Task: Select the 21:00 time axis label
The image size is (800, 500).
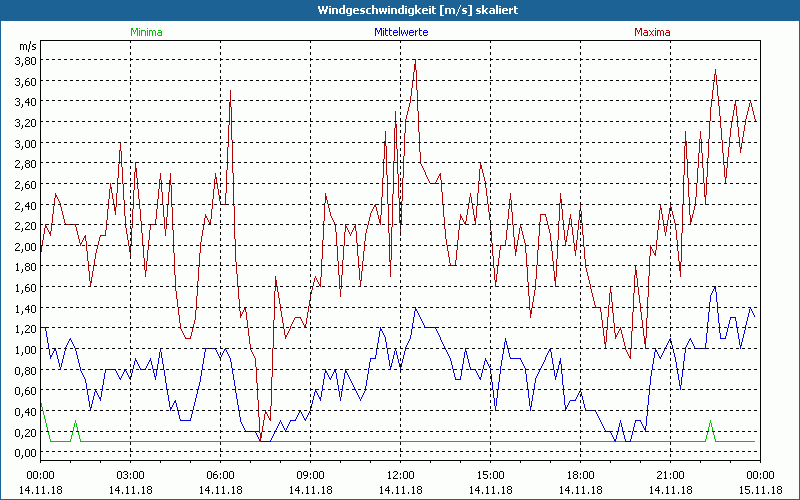Action: (x=670, y=474)
